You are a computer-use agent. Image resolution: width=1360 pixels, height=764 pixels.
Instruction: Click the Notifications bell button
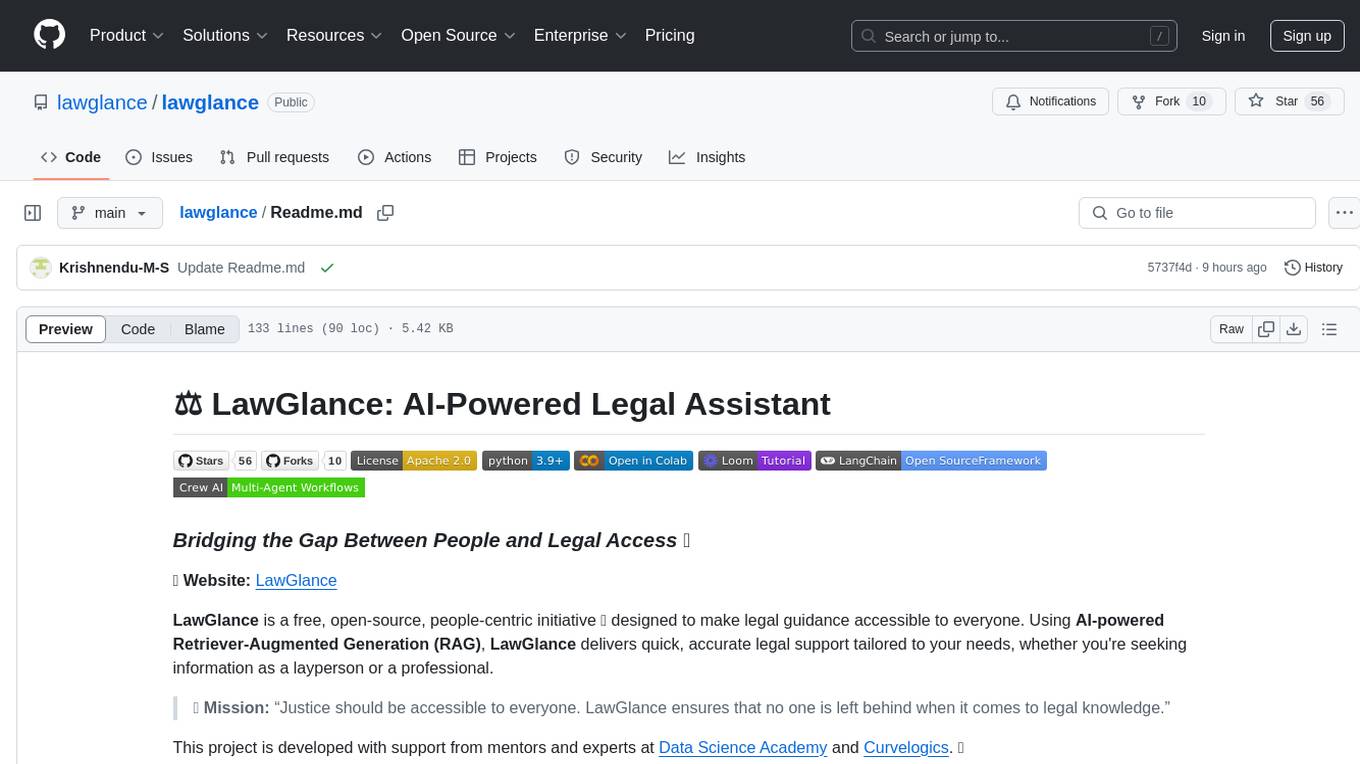(x=1051, y=102)
